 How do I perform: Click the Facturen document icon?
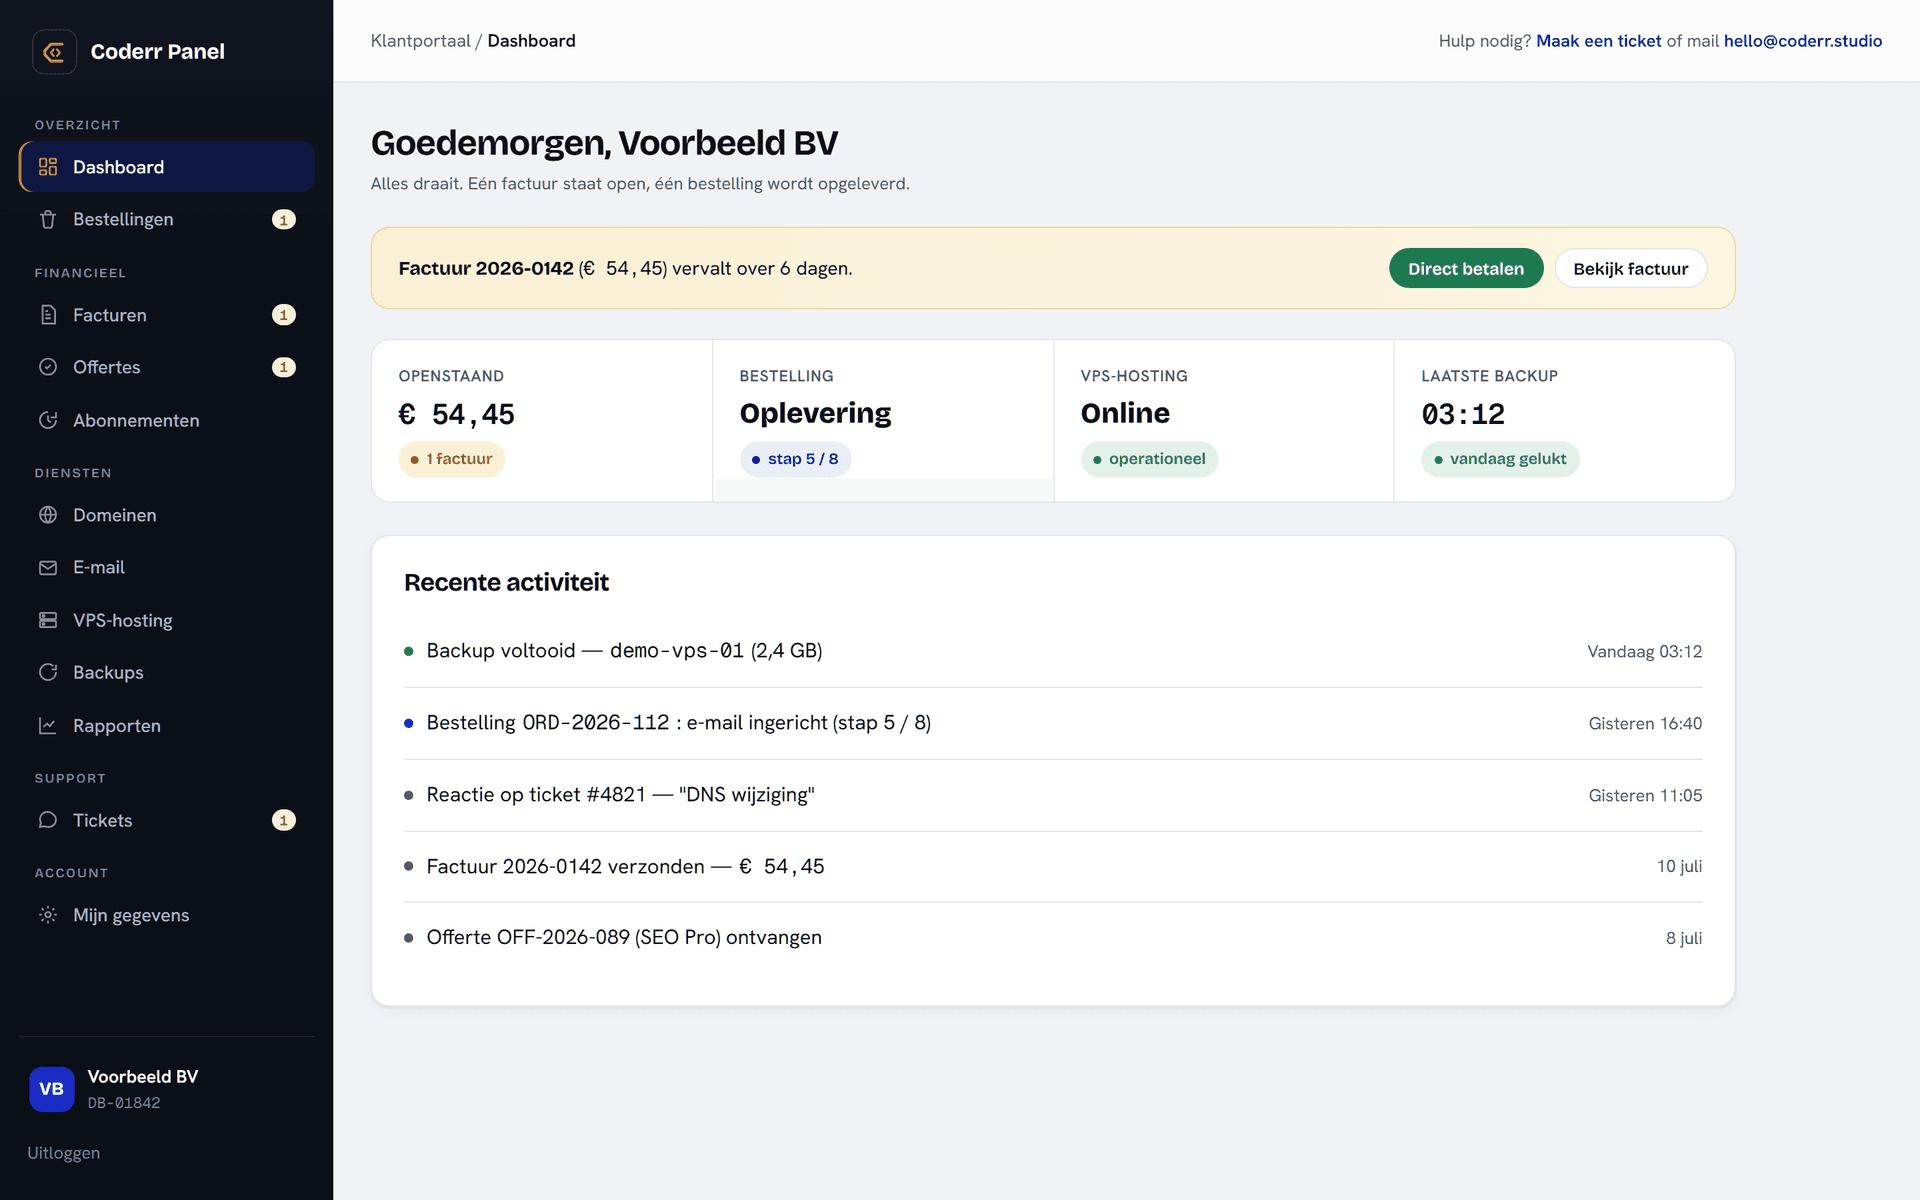pos(48,315)
